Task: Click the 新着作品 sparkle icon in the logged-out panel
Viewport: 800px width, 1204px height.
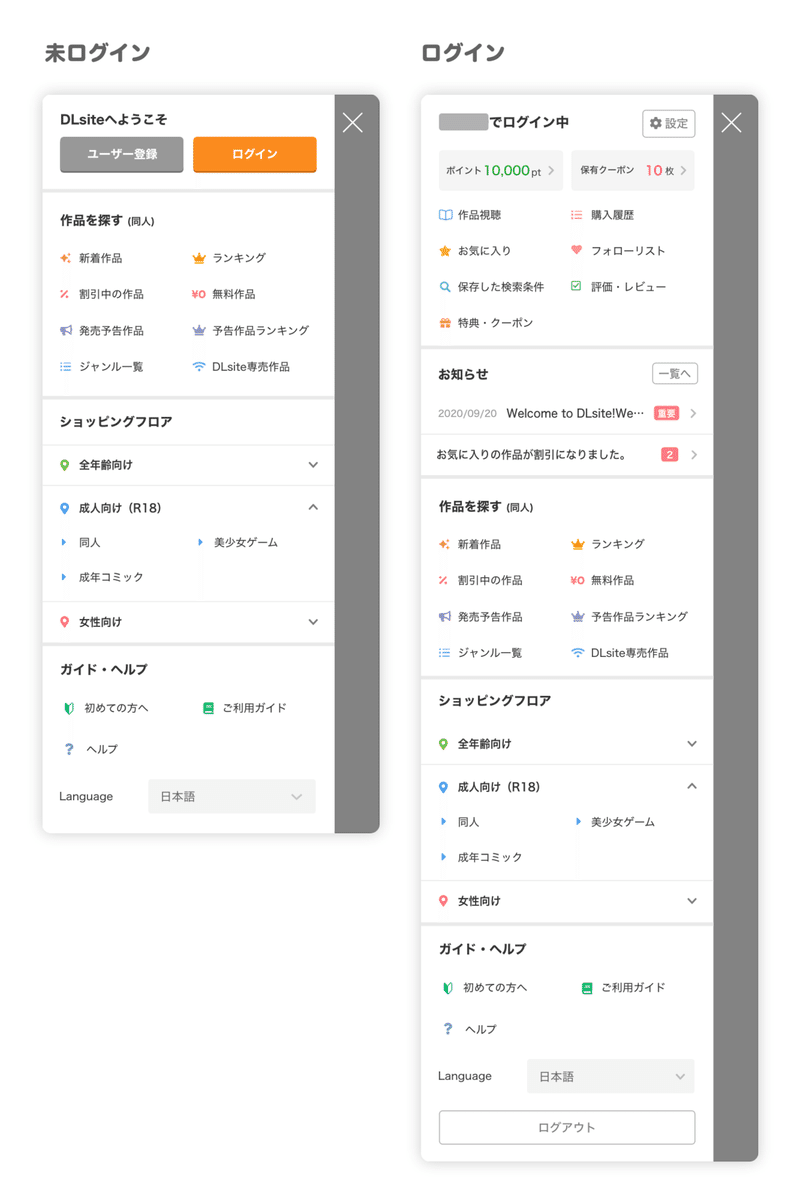Action: tap(65, 258)
